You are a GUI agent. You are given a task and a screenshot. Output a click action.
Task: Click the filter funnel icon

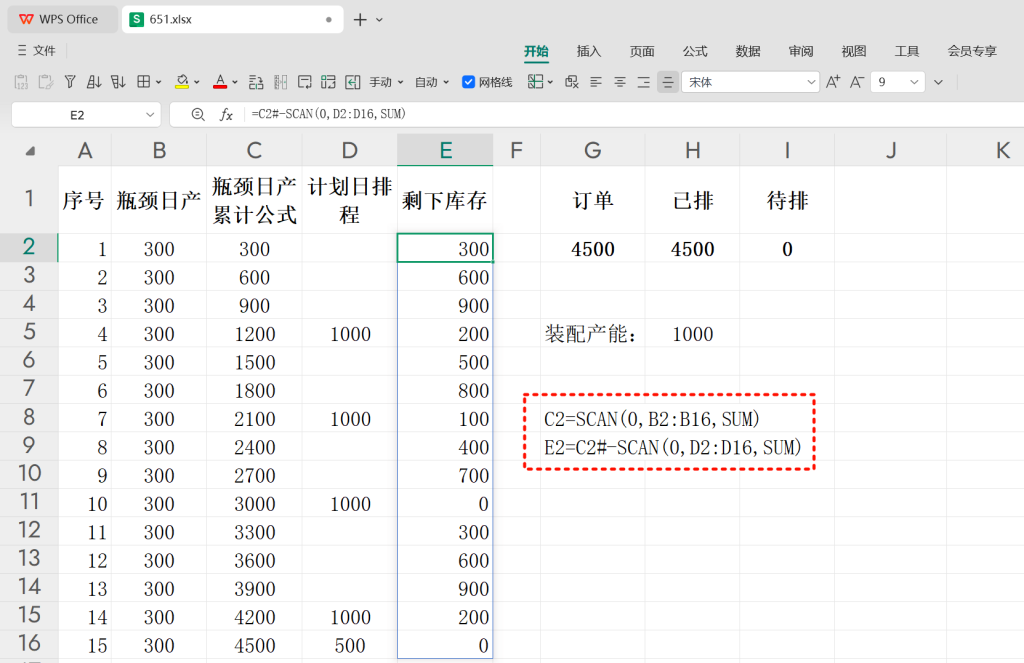click(70, 82)
